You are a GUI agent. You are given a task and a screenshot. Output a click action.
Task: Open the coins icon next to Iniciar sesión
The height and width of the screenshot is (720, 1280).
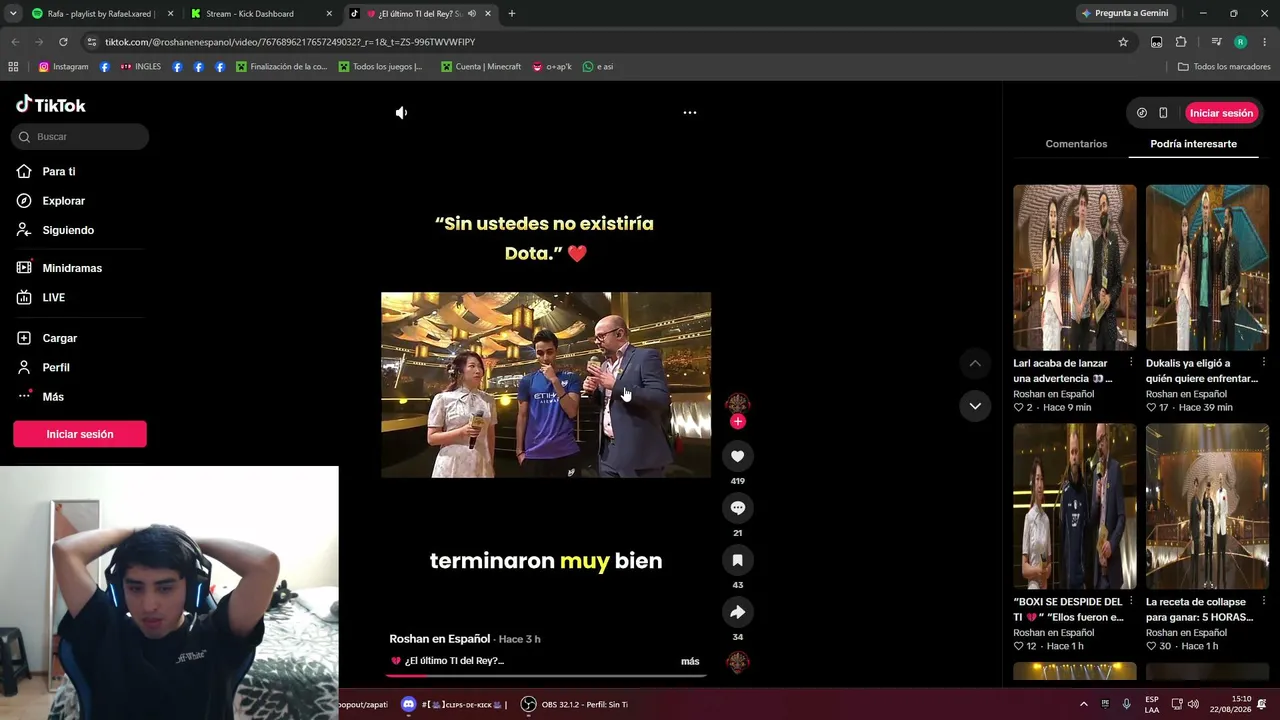(1142, 113)
